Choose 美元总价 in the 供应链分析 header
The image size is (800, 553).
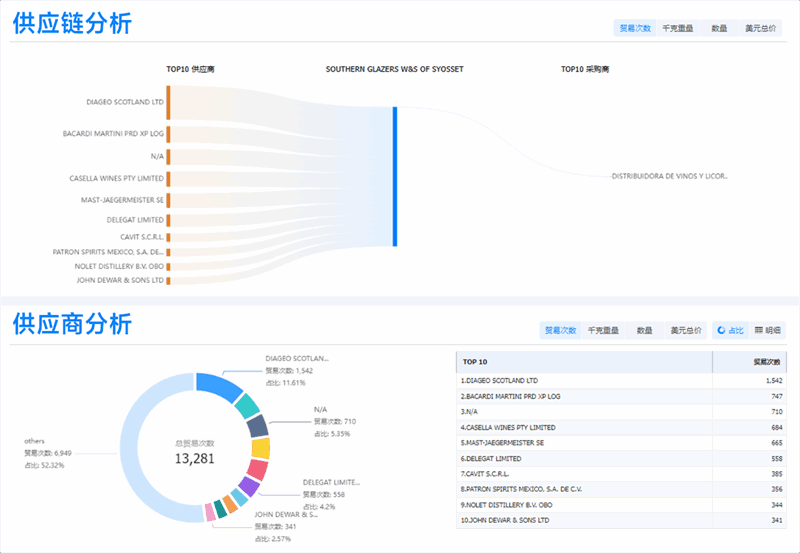(760, 28)
